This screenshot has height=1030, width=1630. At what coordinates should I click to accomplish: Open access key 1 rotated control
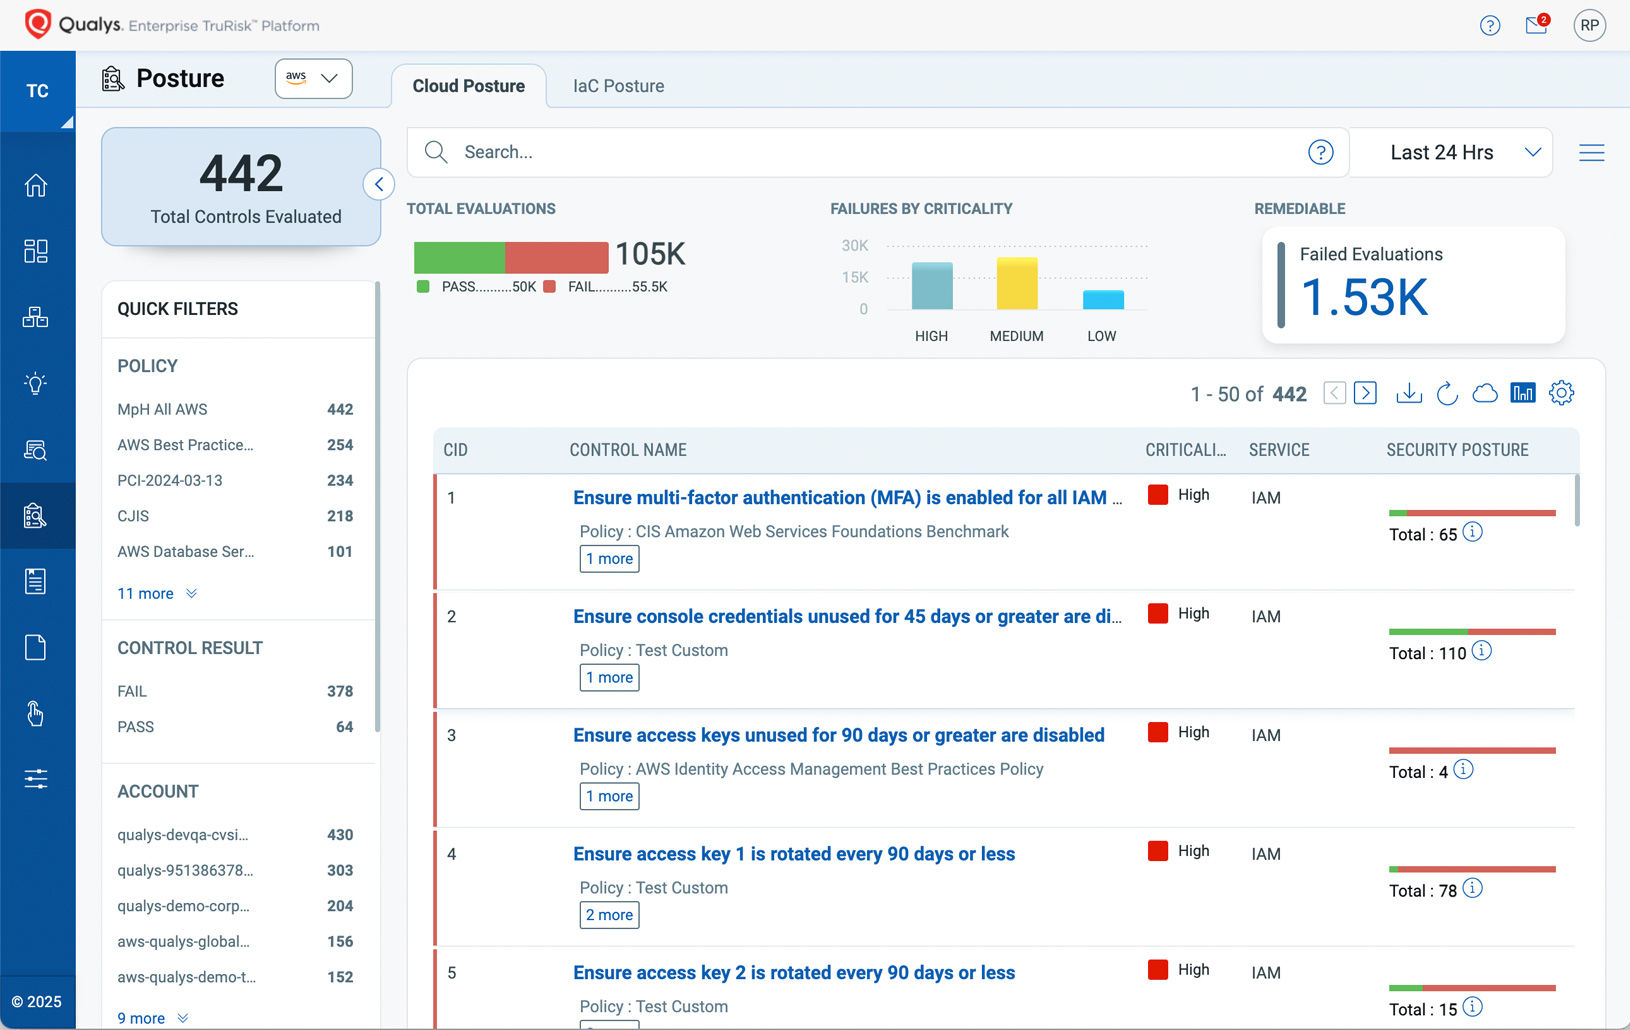[794, 854]
